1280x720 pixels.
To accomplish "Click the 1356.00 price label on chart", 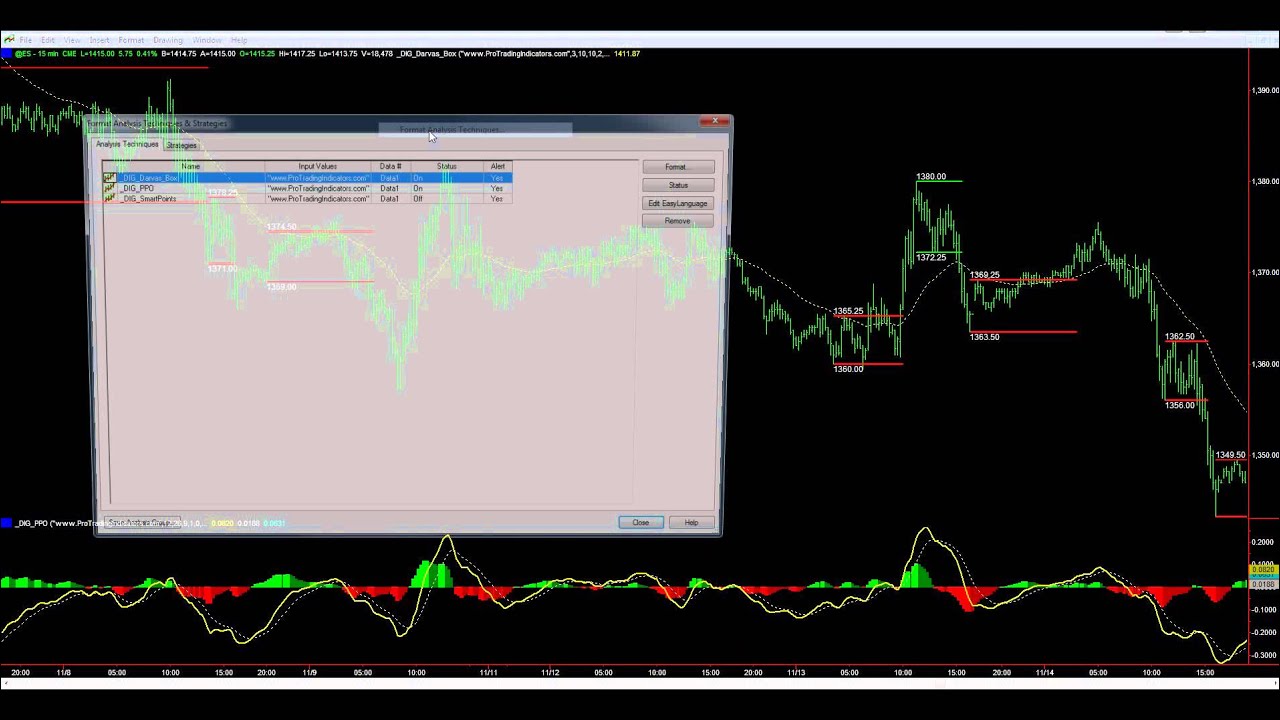I will pos(1180,405).
